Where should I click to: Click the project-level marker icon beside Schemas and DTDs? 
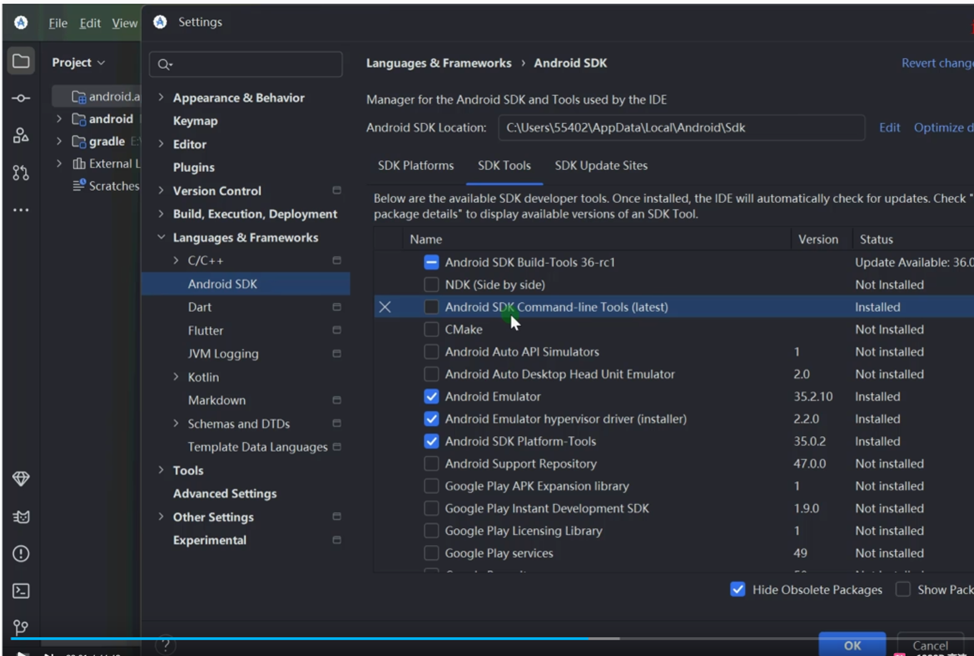coord(337,423)
